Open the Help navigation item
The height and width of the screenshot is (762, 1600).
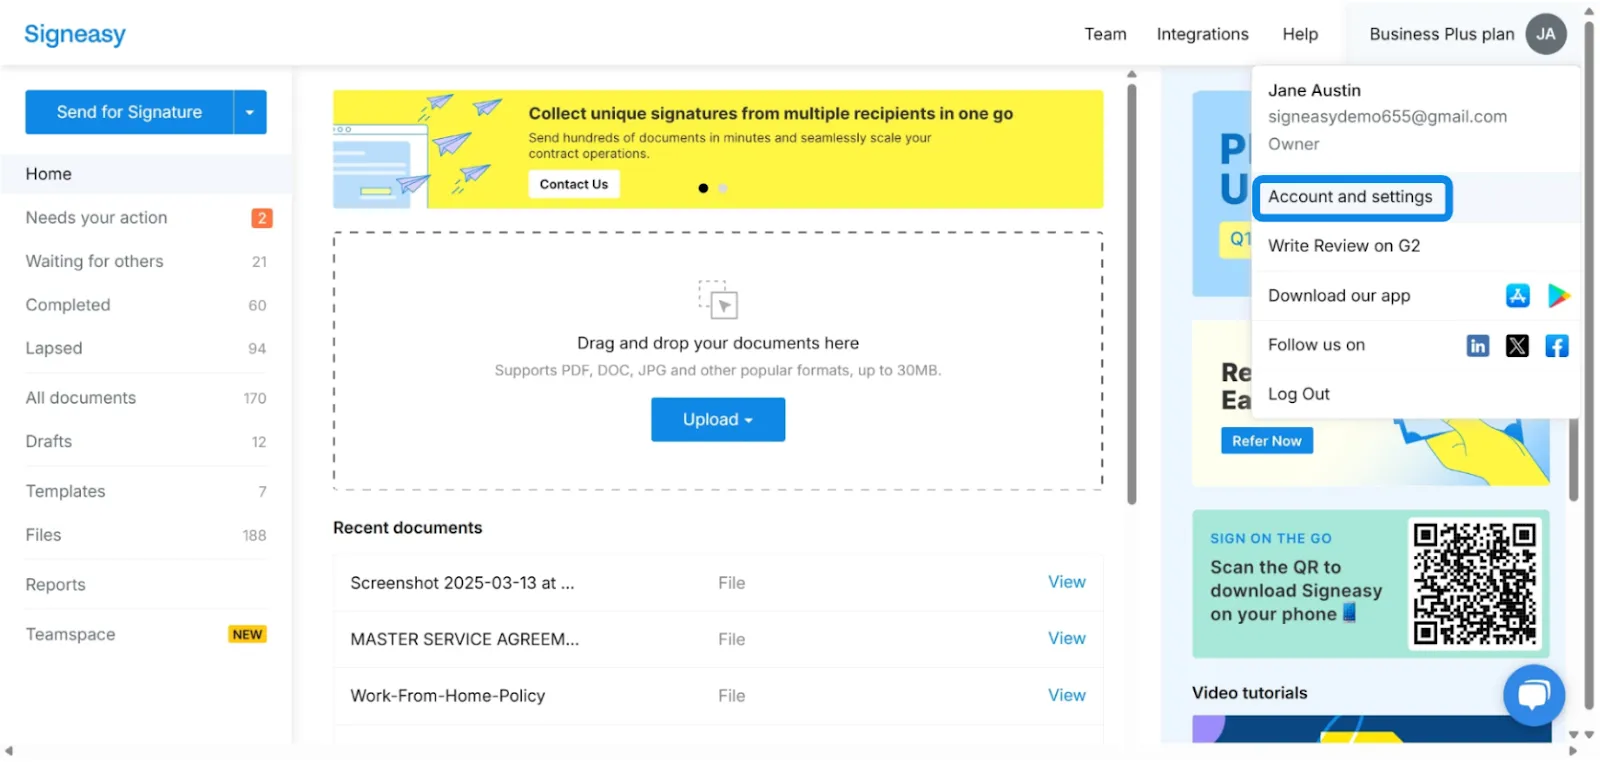click(x=1300, y=34)
